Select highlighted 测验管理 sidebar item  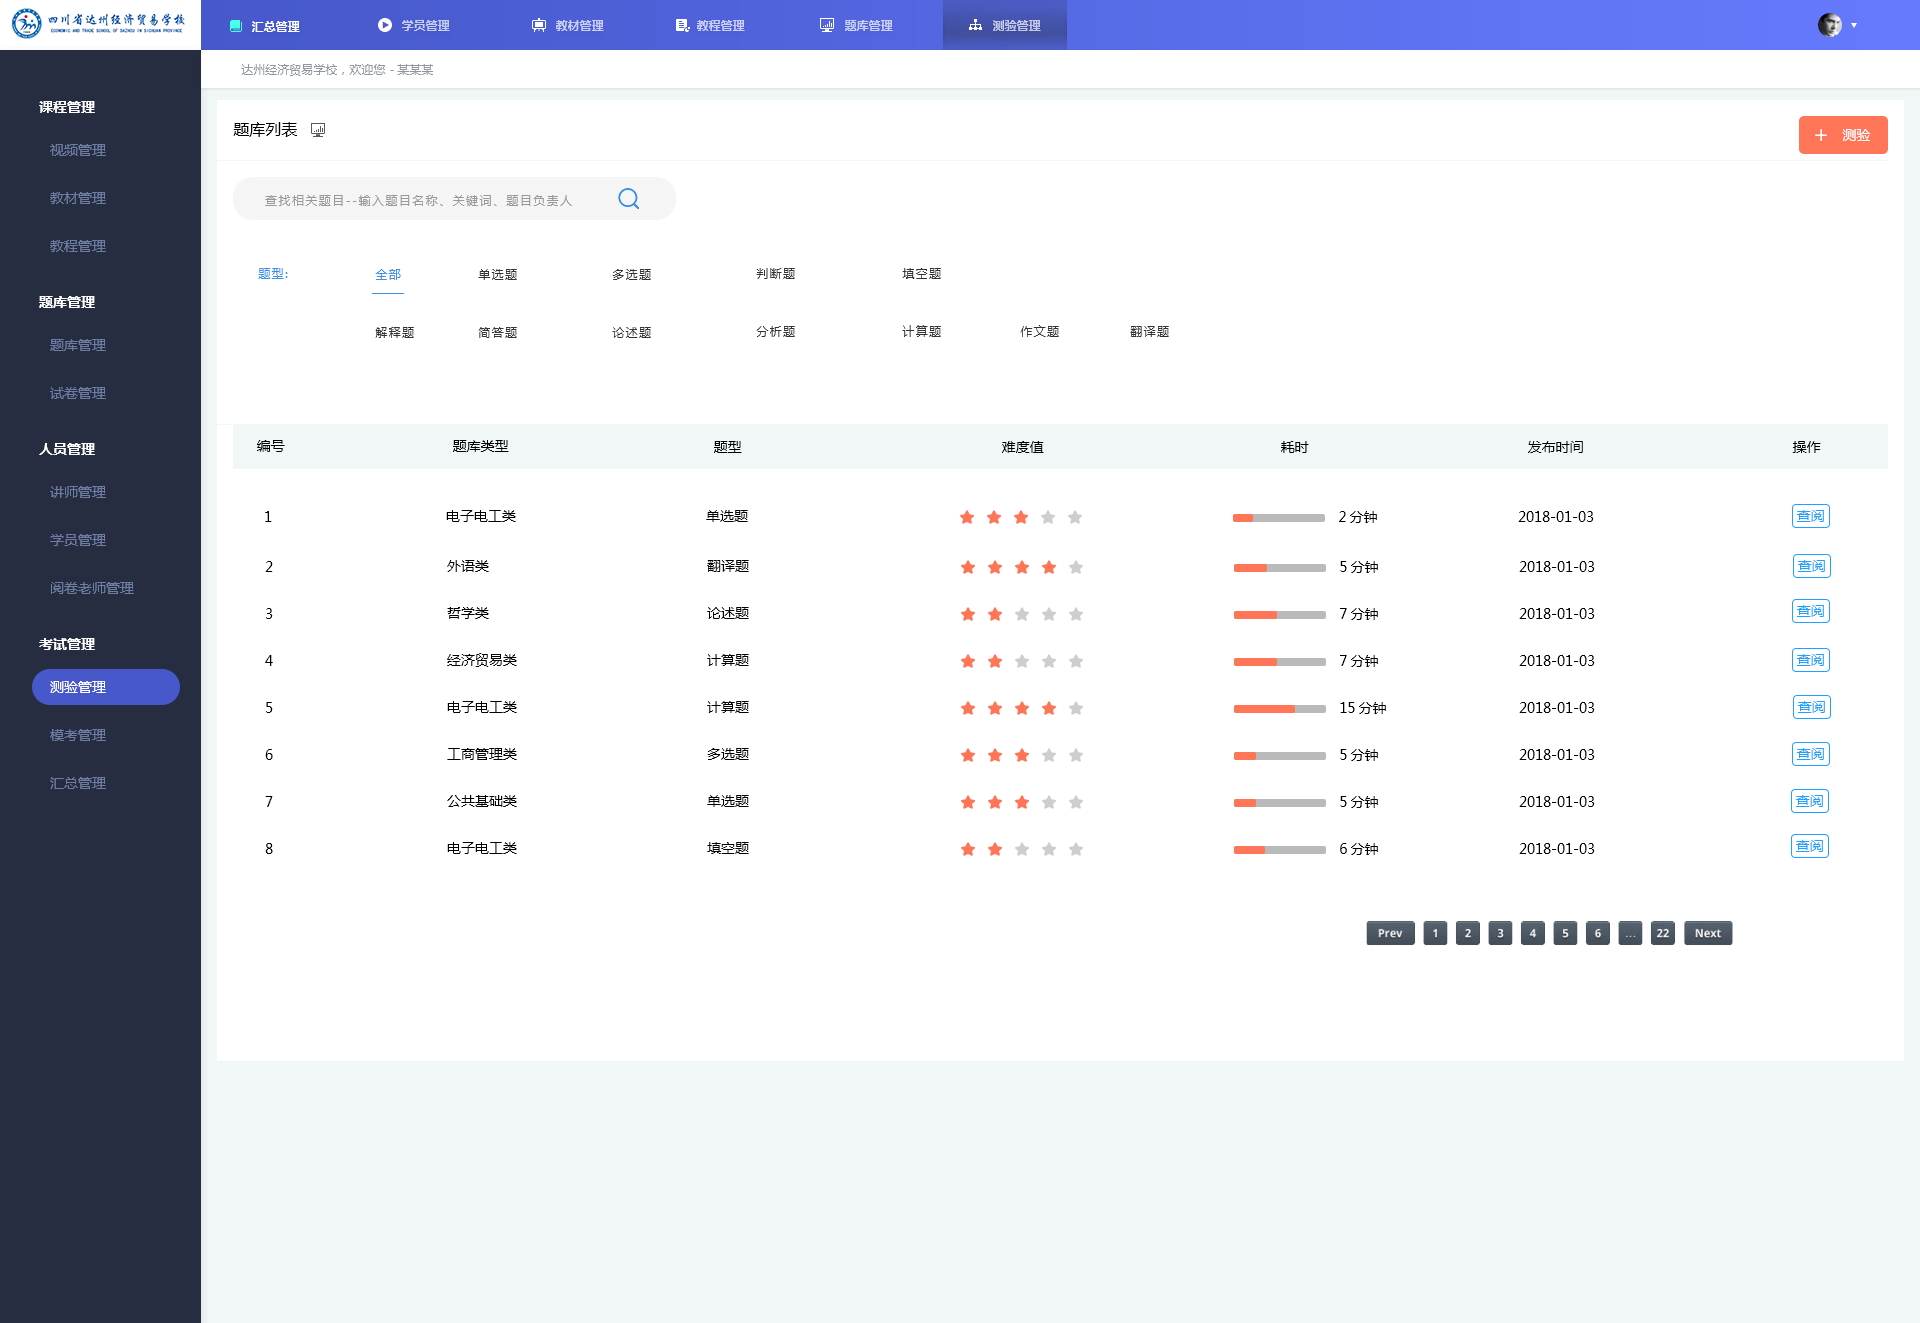(x=106, y=687)
